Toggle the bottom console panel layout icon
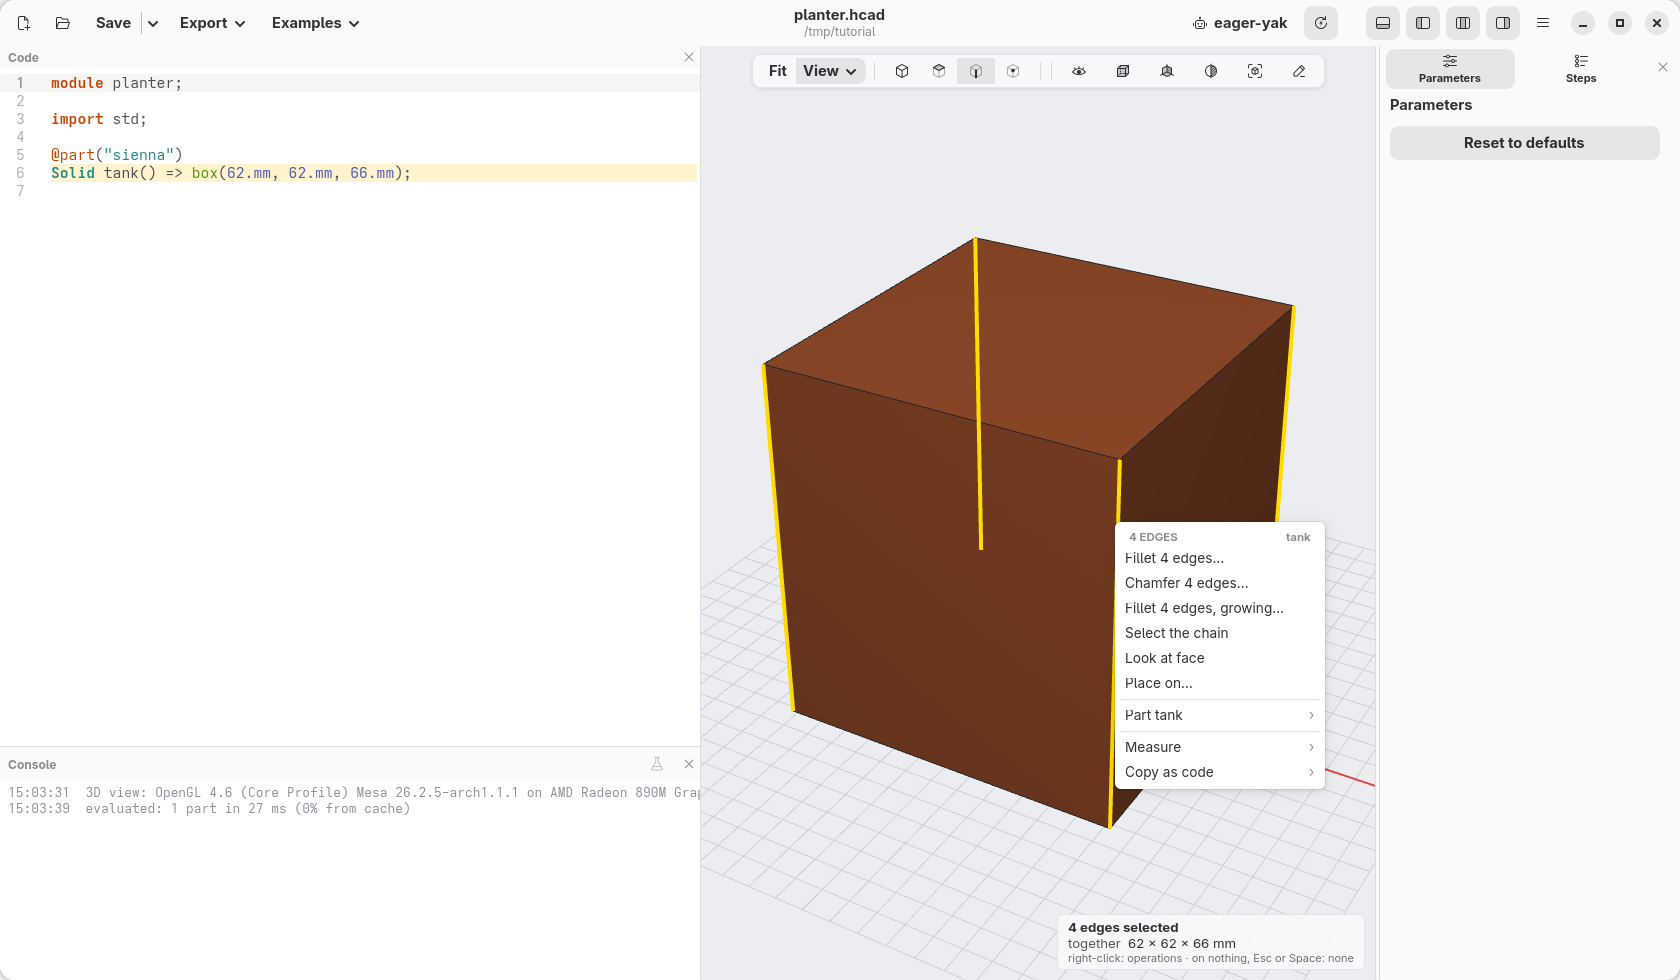Screen dimensions: 1680x980 [1383, 23]
